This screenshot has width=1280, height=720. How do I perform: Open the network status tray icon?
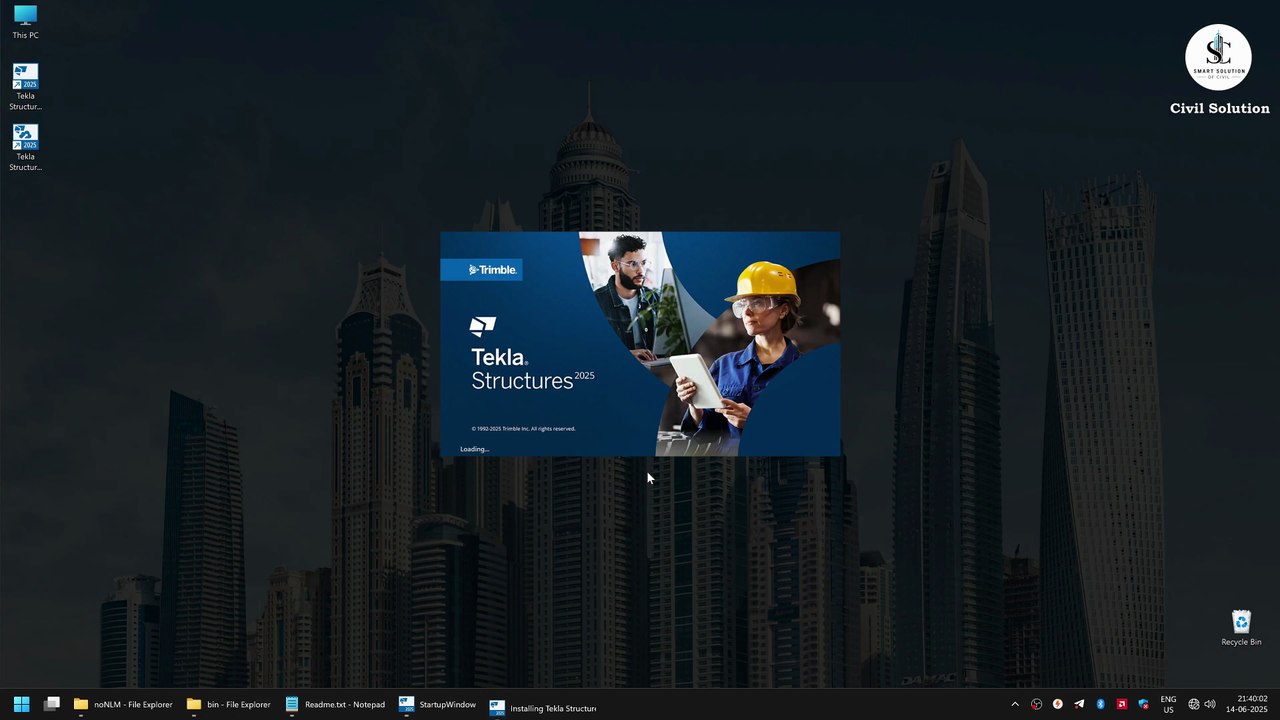[x=1193, y=704]
